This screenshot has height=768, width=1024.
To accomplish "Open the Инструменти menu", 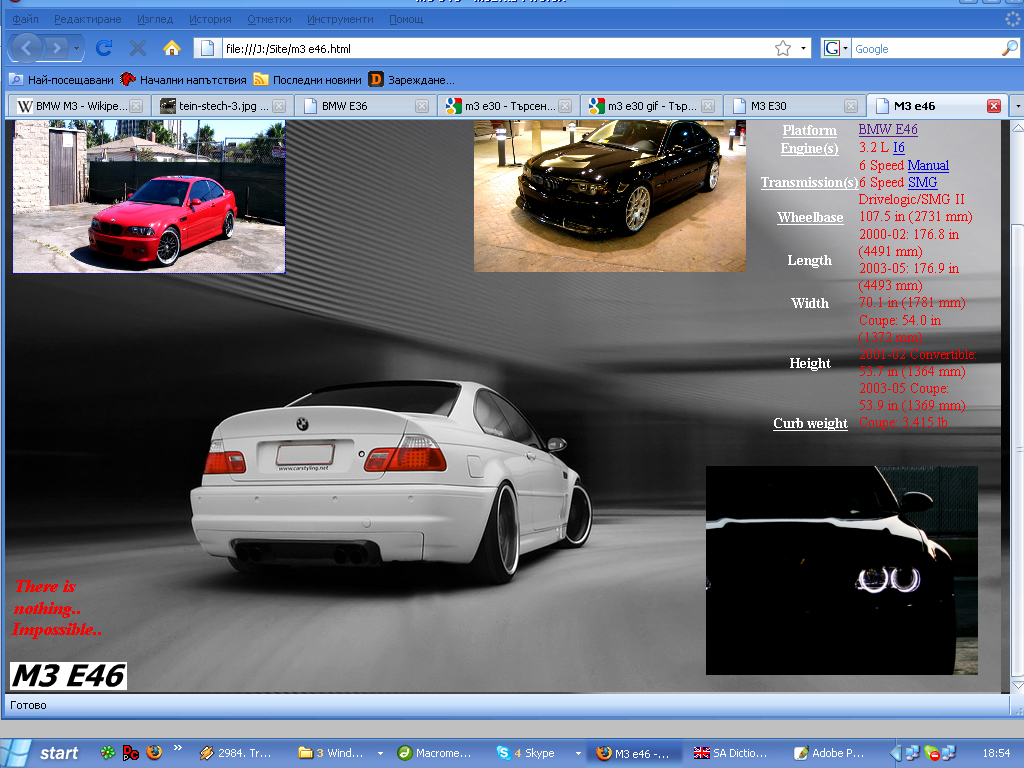I will pyautogui.click(x=340, y=19).
